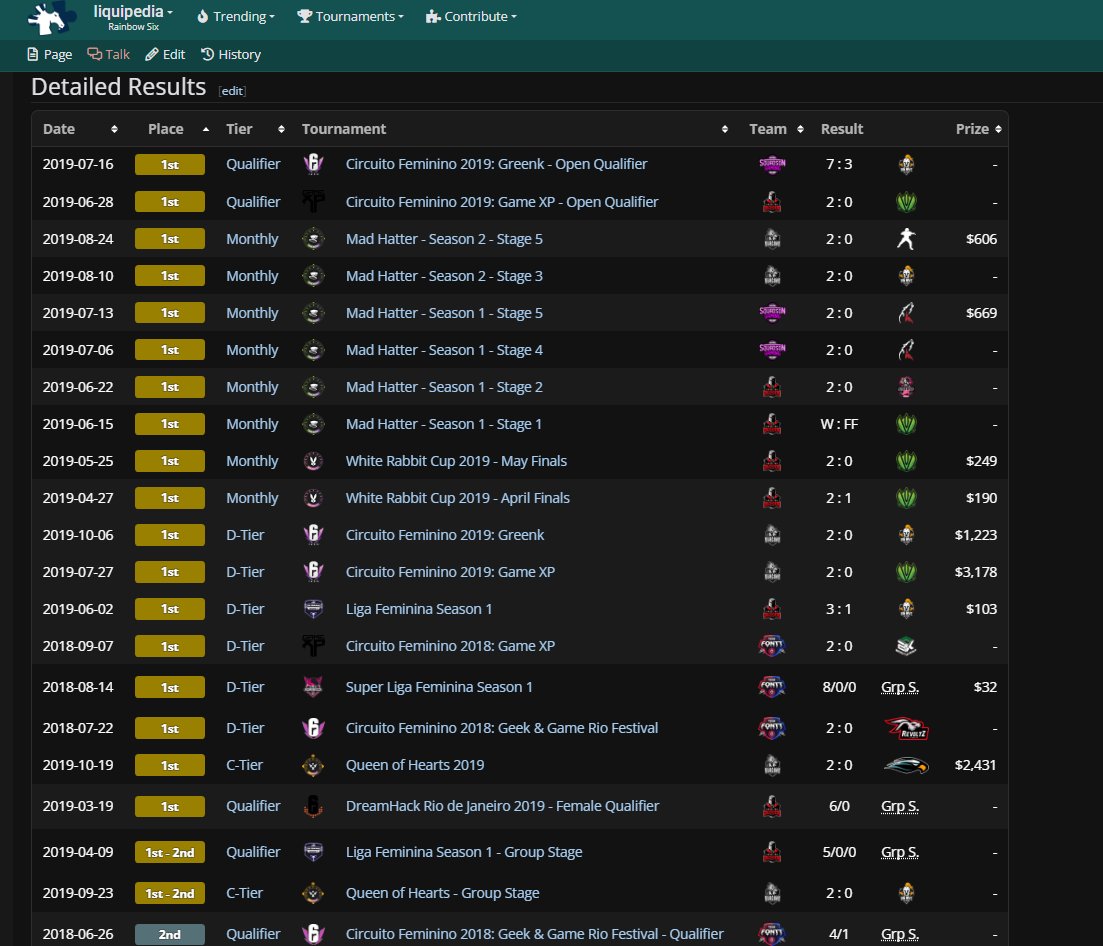Screen dimensions: 1103x946
Task: Open Mad Hatter - Season 1 - Stage 1 link
Action: pos(443,424)
